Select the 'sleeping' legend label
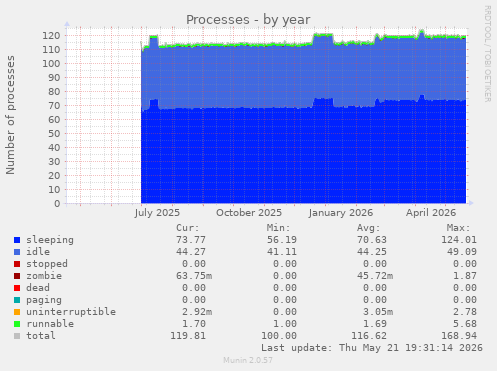 pos(50,240)
